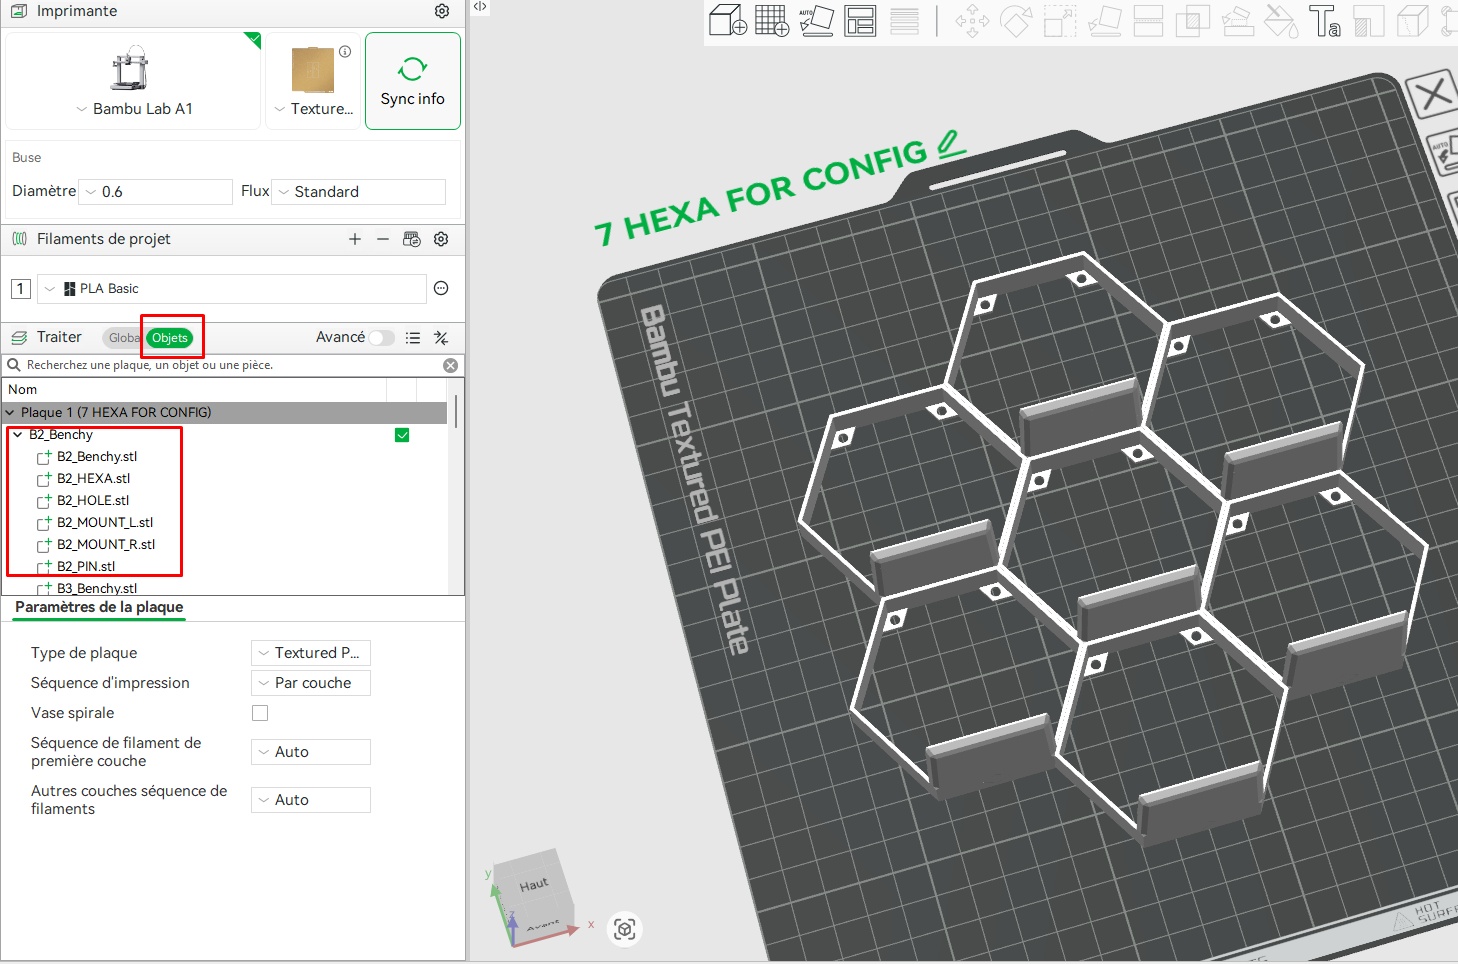Click the filament number 1 box

(x=20, y=289)
